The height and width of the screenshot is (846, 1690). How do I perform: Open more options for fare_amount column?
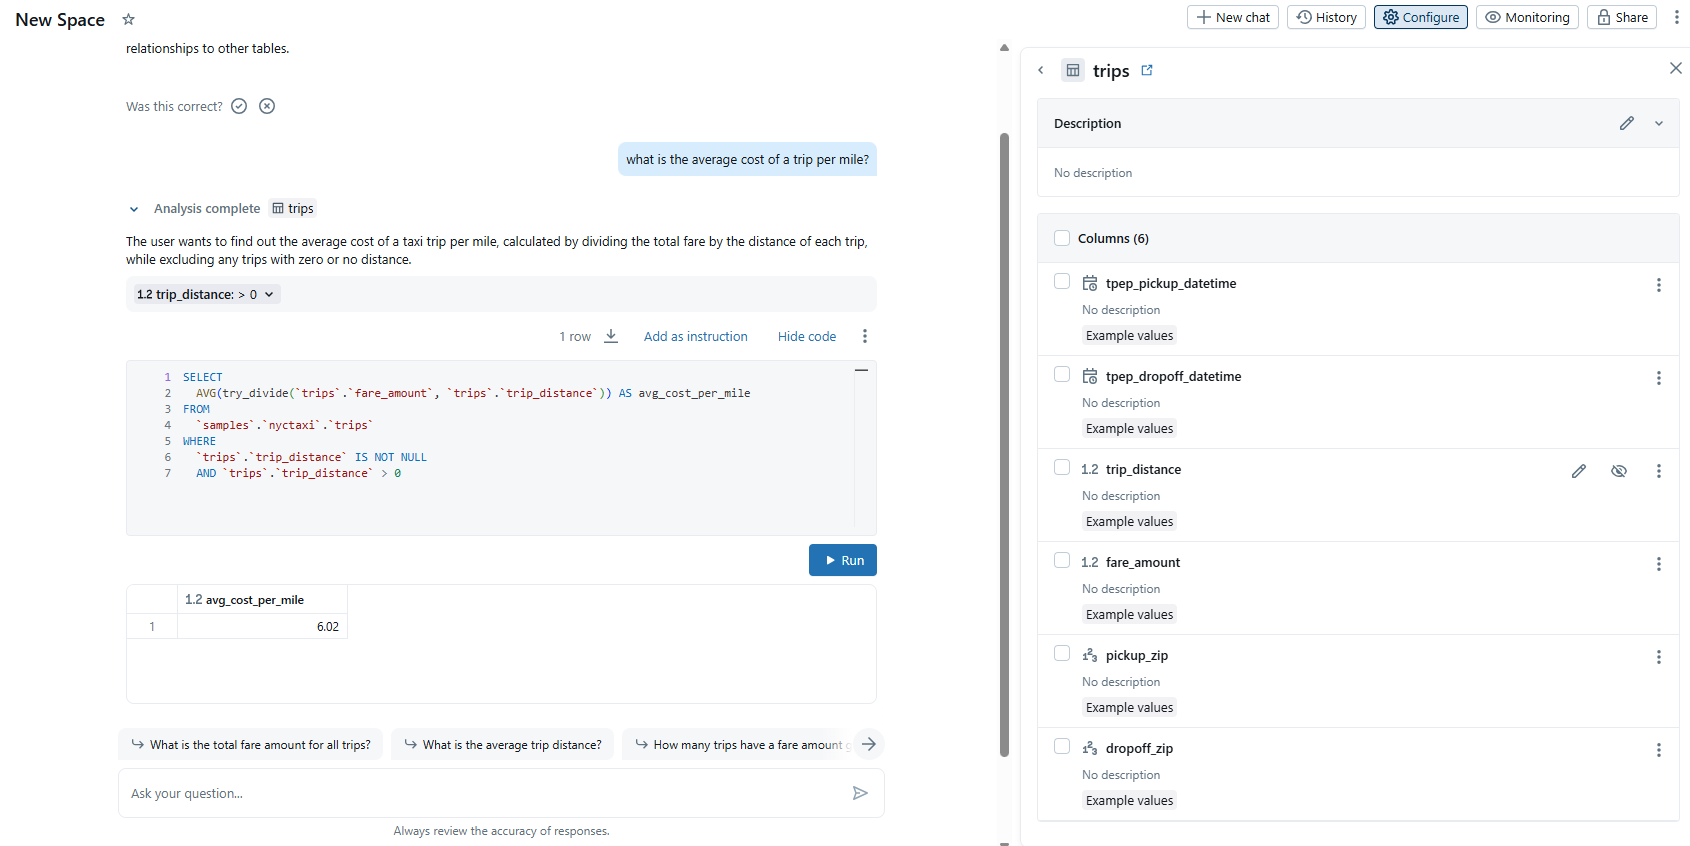[1658, 564]
